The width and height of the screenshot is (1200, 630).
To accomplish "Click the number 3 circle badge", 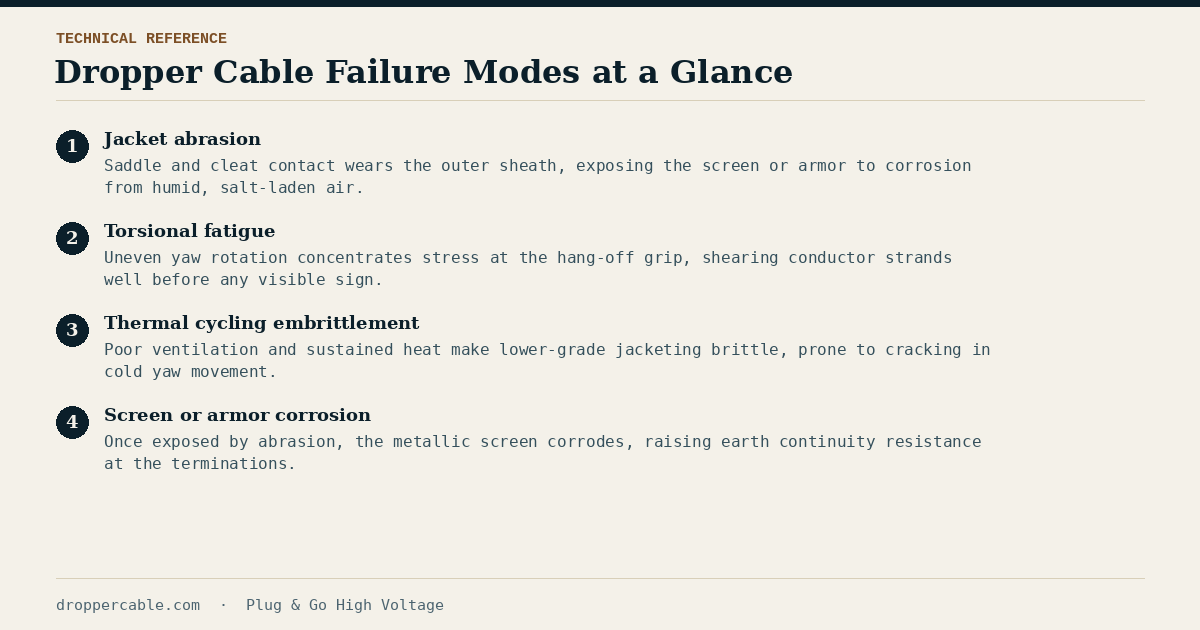I will (x=72, y=331).
